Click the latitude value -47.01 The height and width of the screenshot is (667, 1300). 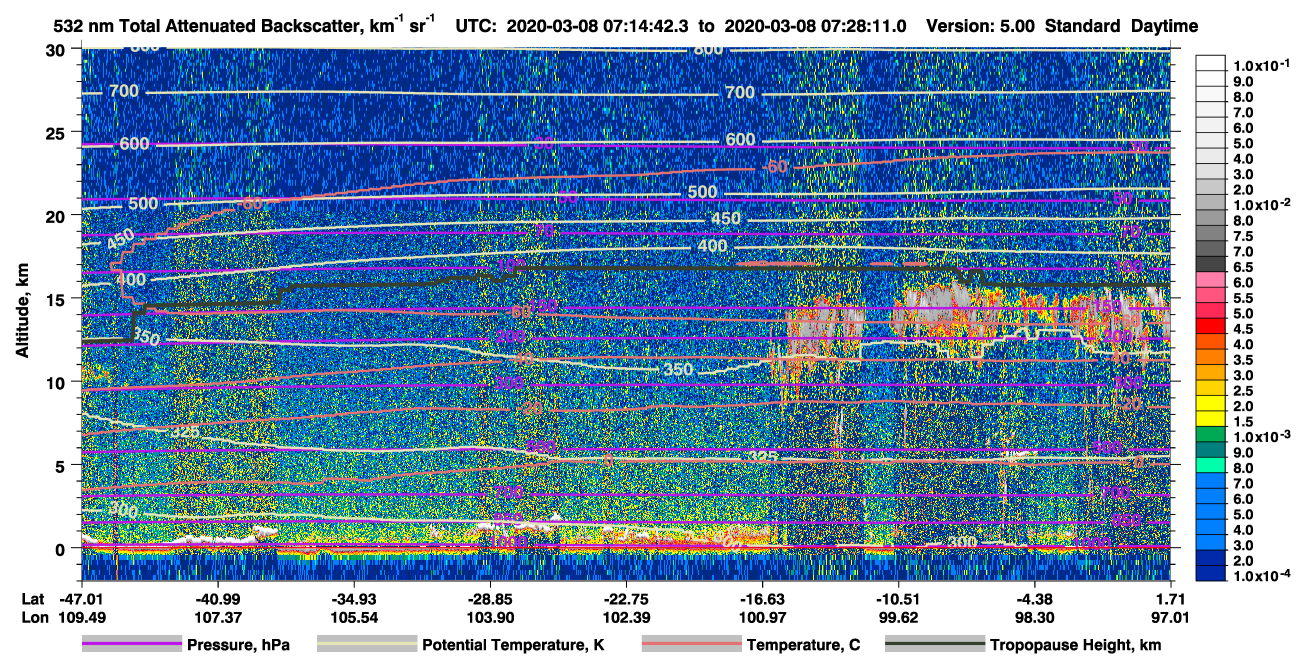tap(82, 600)
